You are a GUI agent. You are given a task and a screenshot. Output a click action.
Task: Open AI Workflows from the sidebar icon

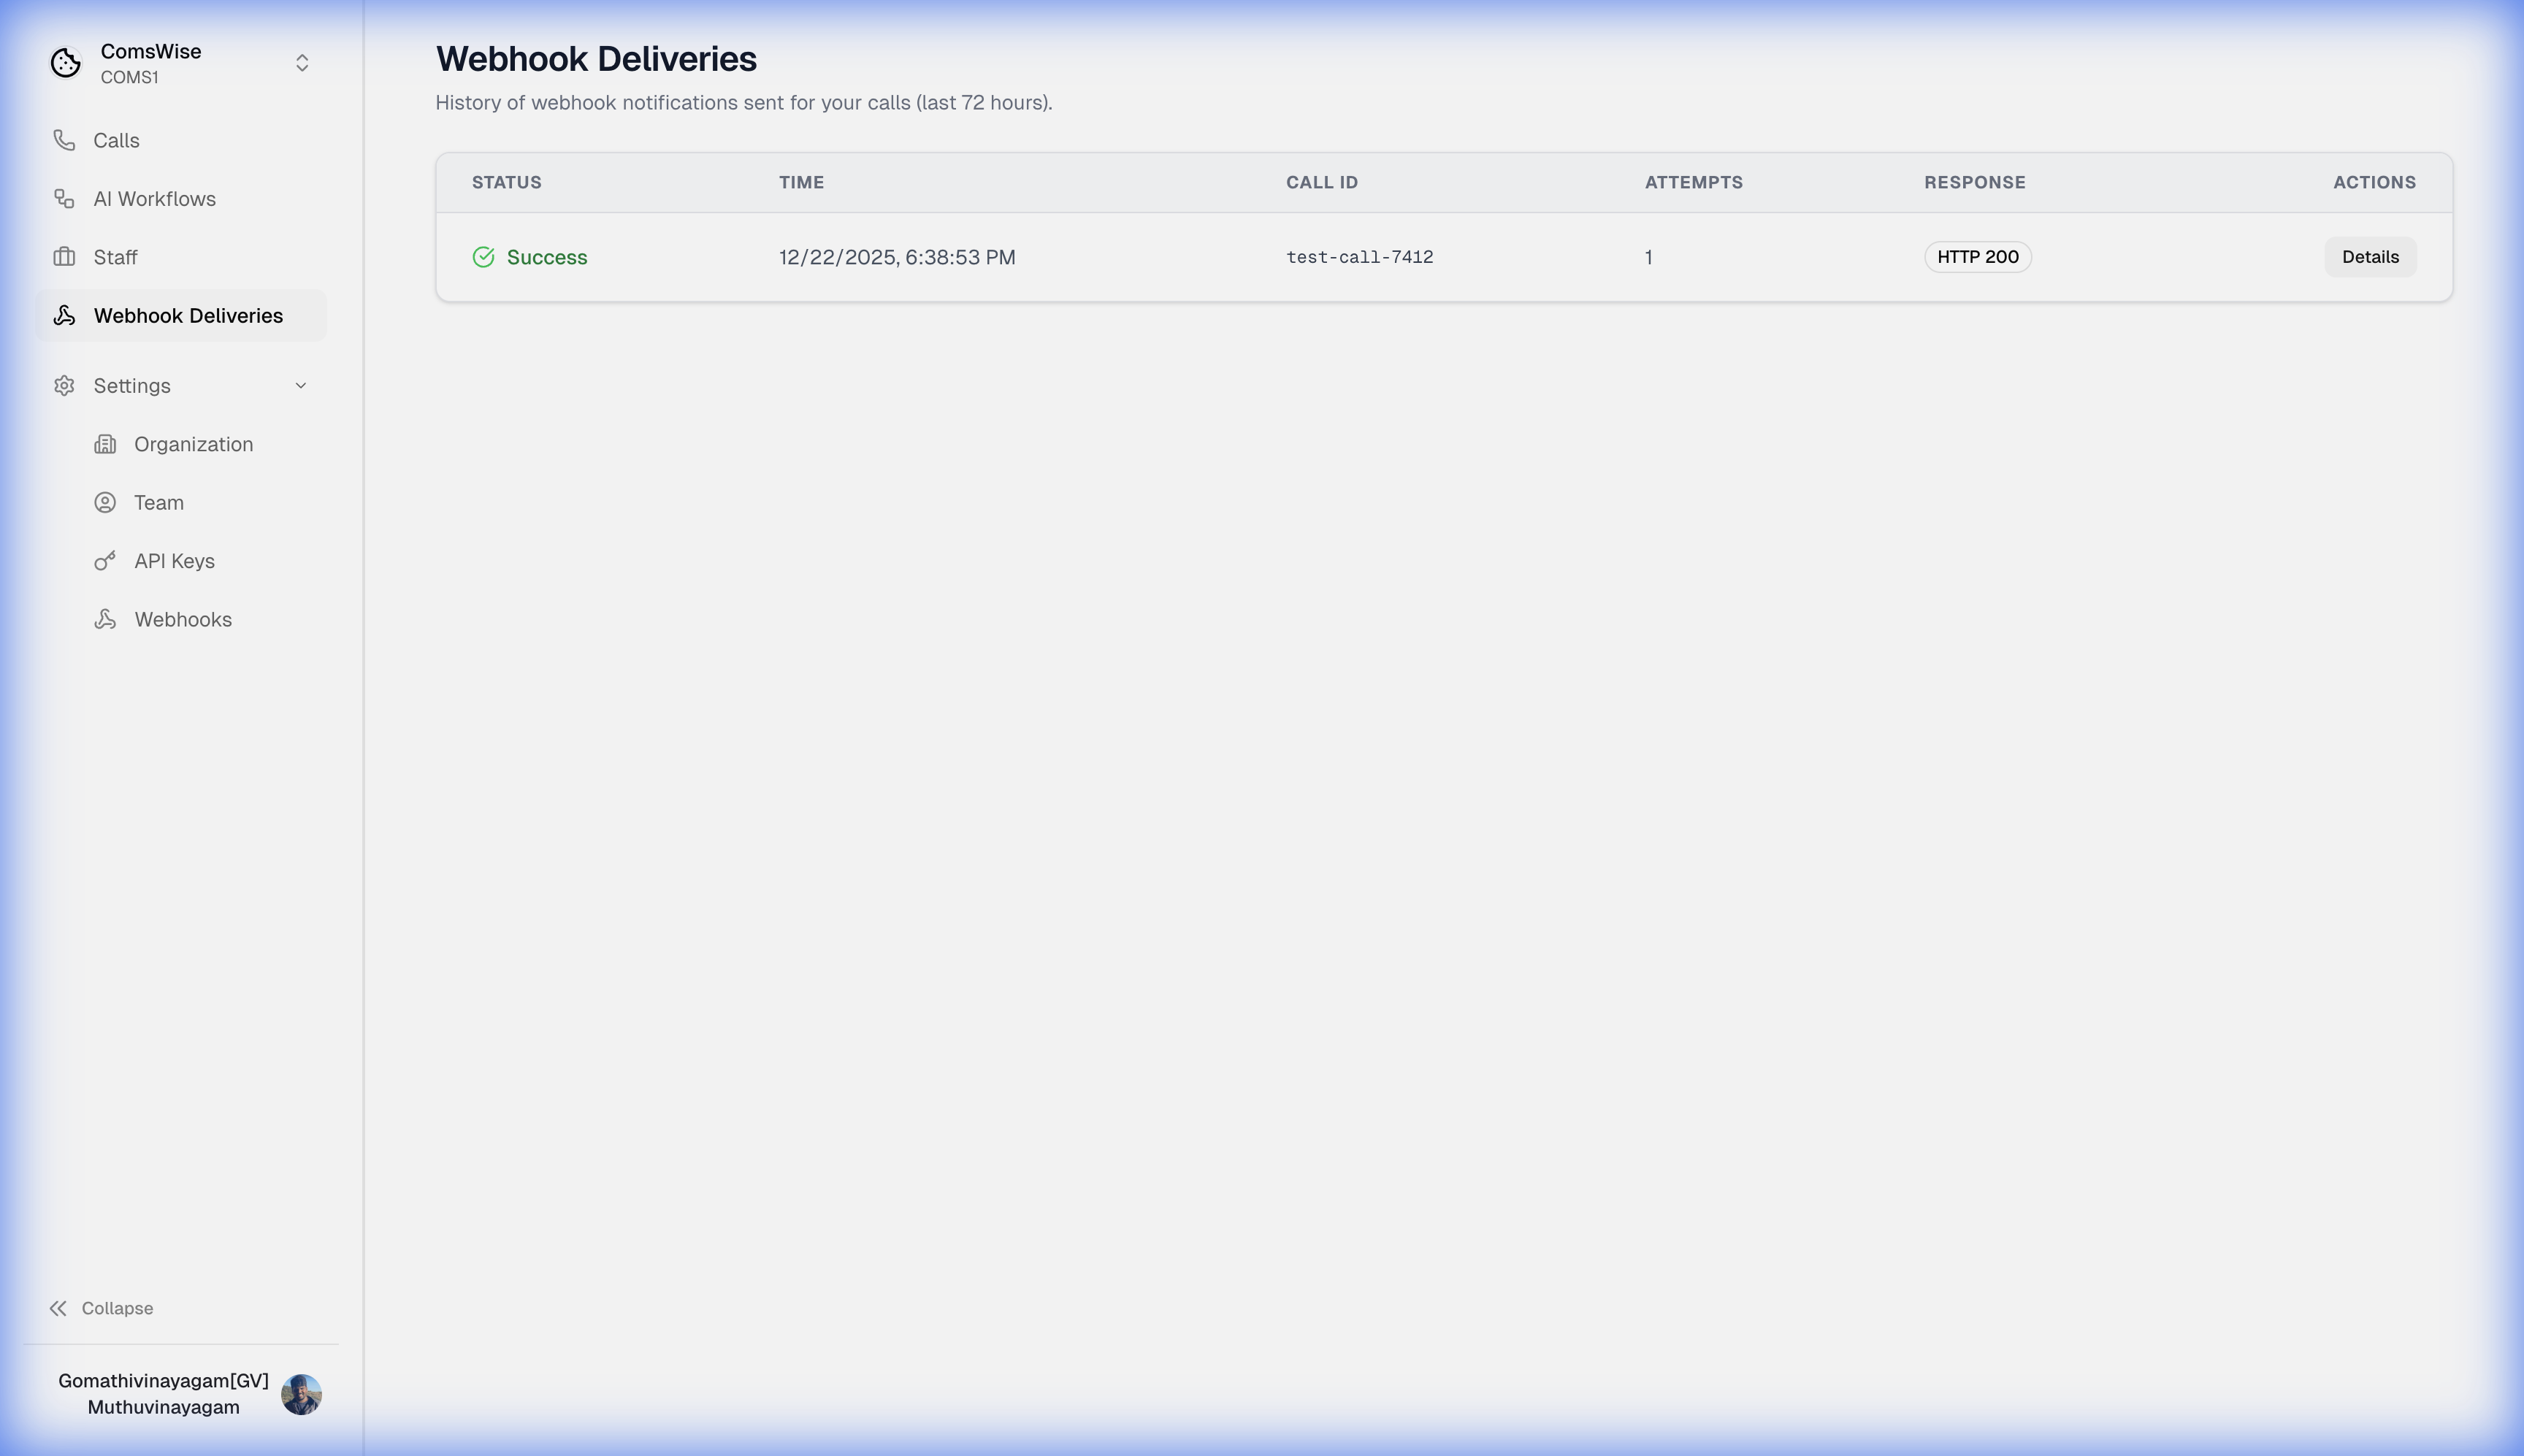[64, 198]
